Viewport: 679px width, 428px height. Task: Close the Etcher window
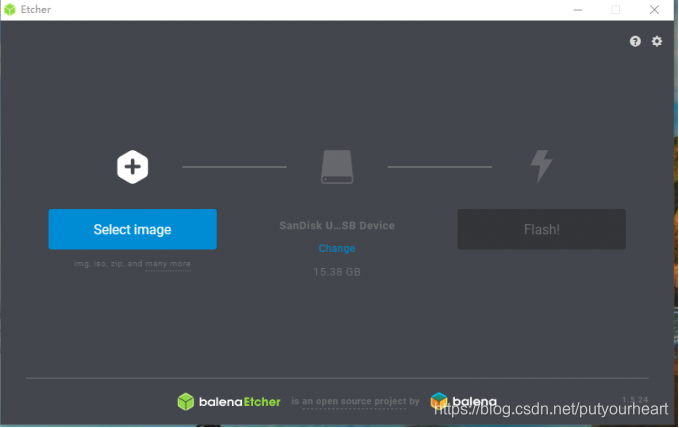654,10
